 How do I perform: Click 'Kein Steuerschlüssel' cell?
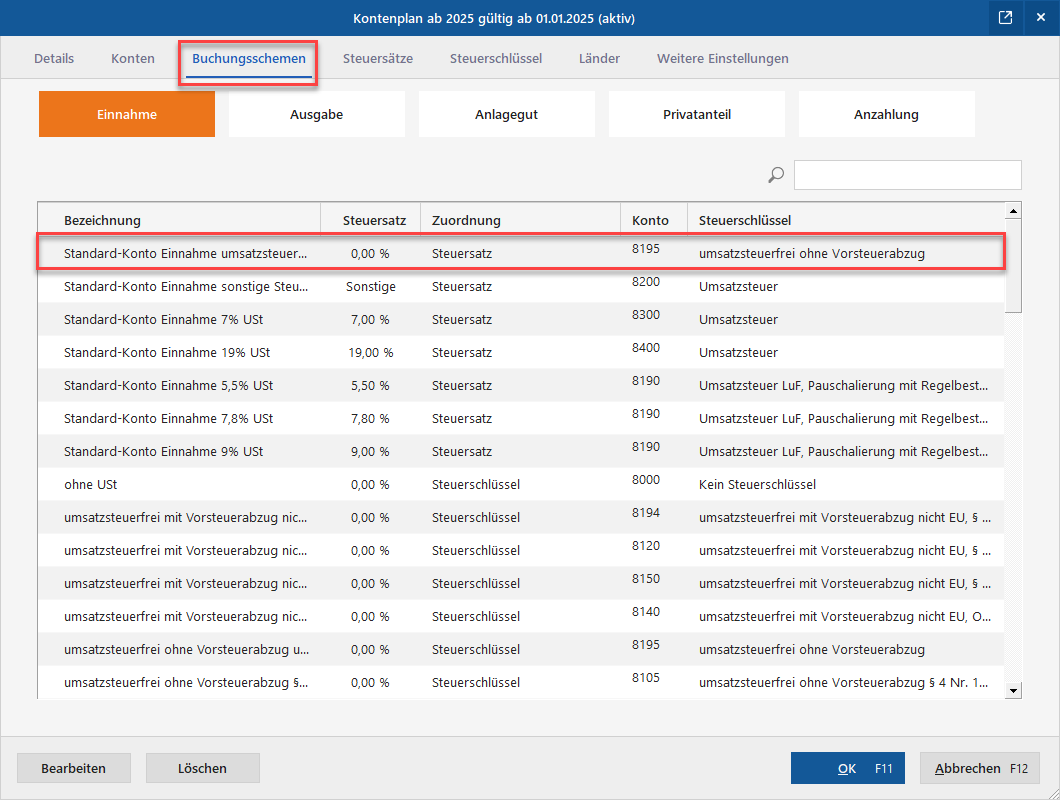tap(757, 484)
